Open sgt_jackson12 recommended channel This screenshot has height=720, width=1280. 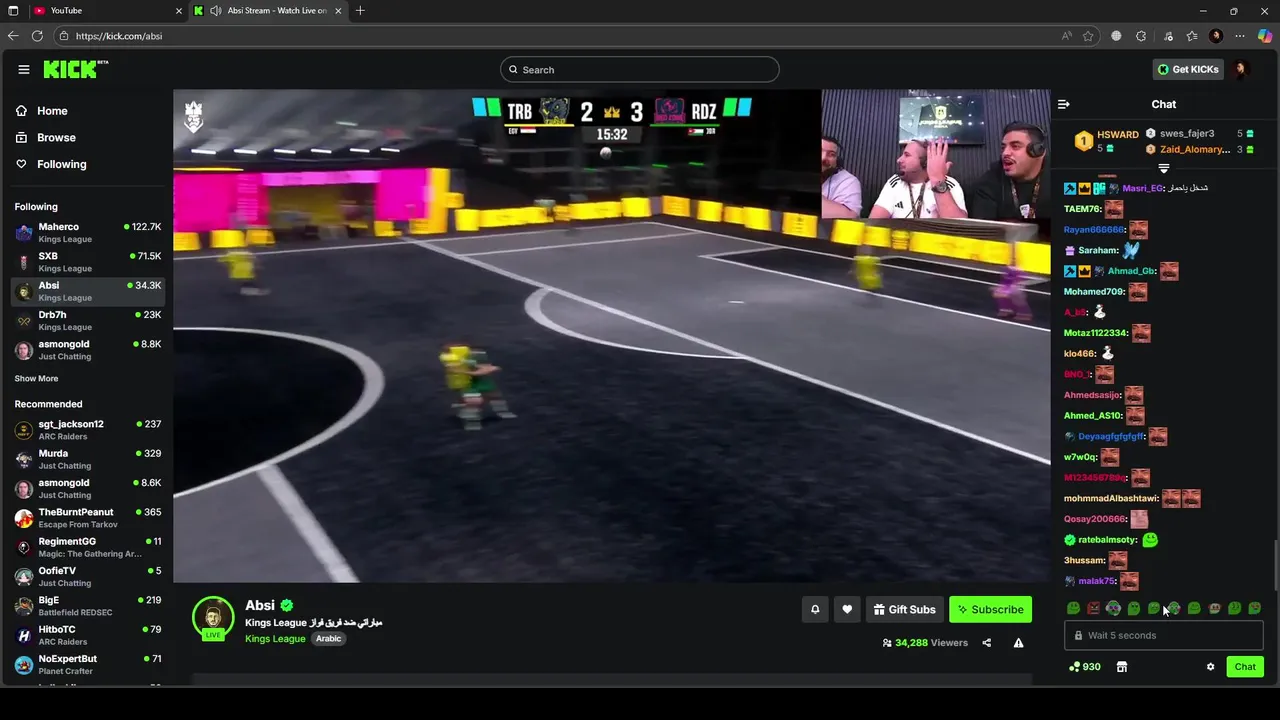coord(88,430)
